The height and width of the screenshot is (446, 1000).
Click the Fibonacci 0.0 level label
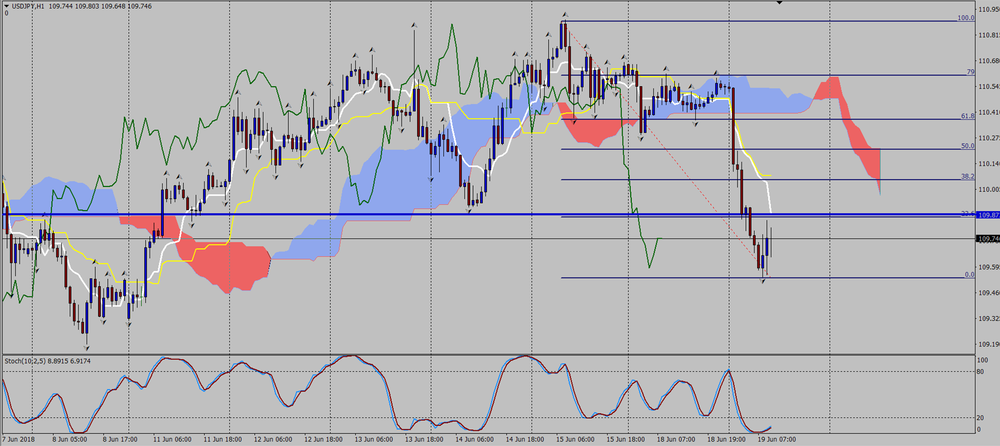point(969,275)
